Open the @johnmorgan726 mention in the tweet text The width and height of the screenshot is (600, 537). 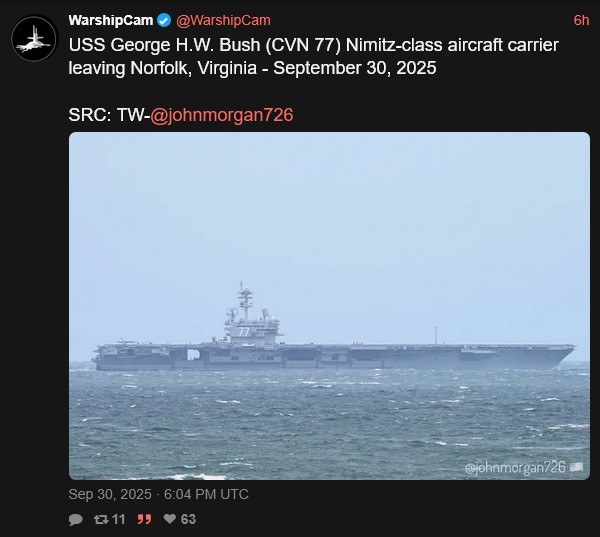coord(221,115)
